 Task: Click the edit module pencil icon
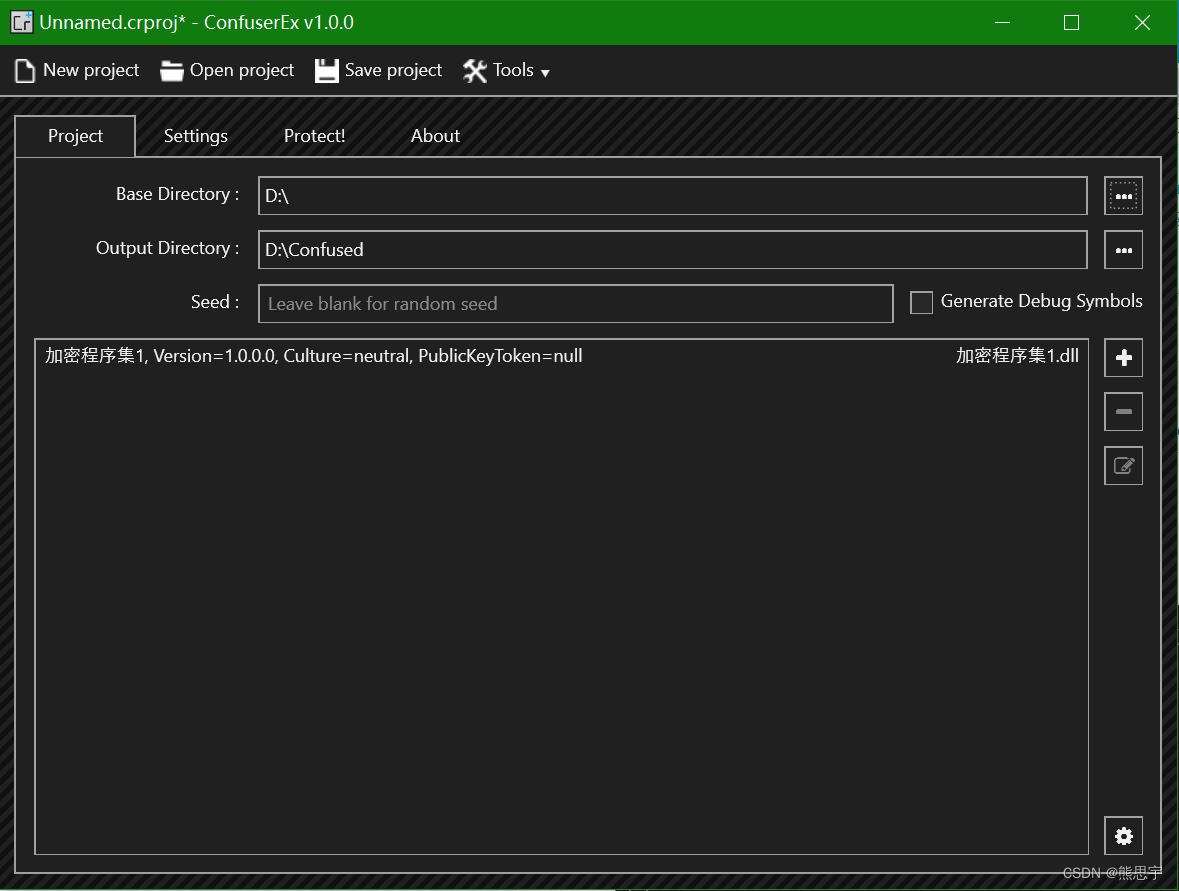1123,465
